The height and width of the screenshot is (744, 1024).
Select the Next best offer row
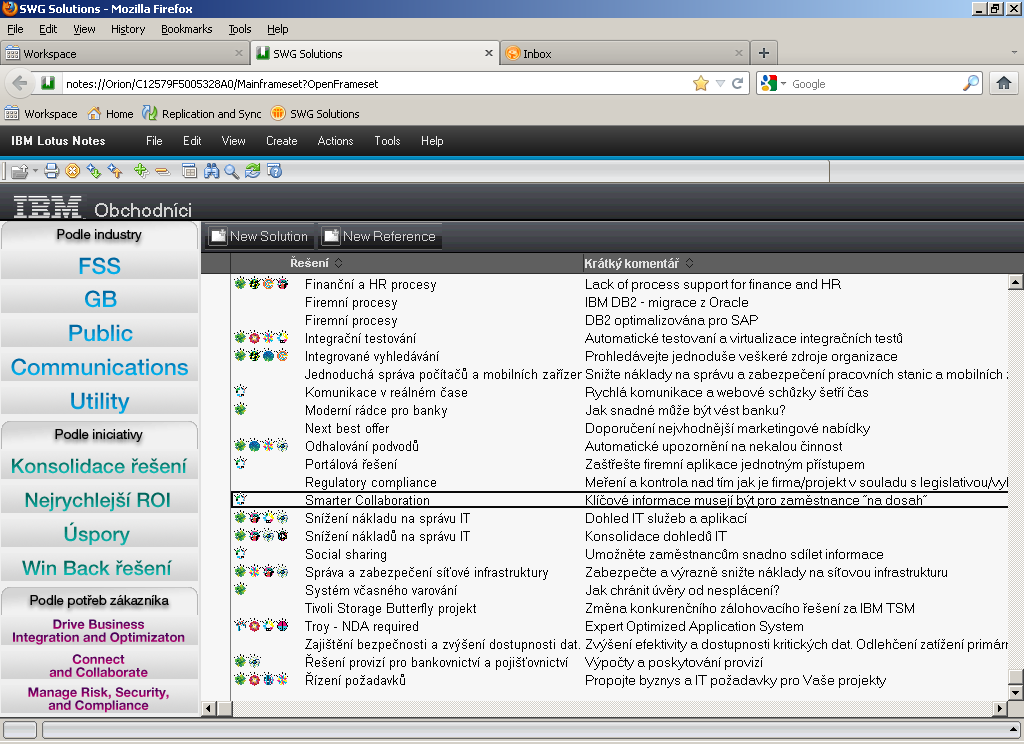(x=619, y=428)
